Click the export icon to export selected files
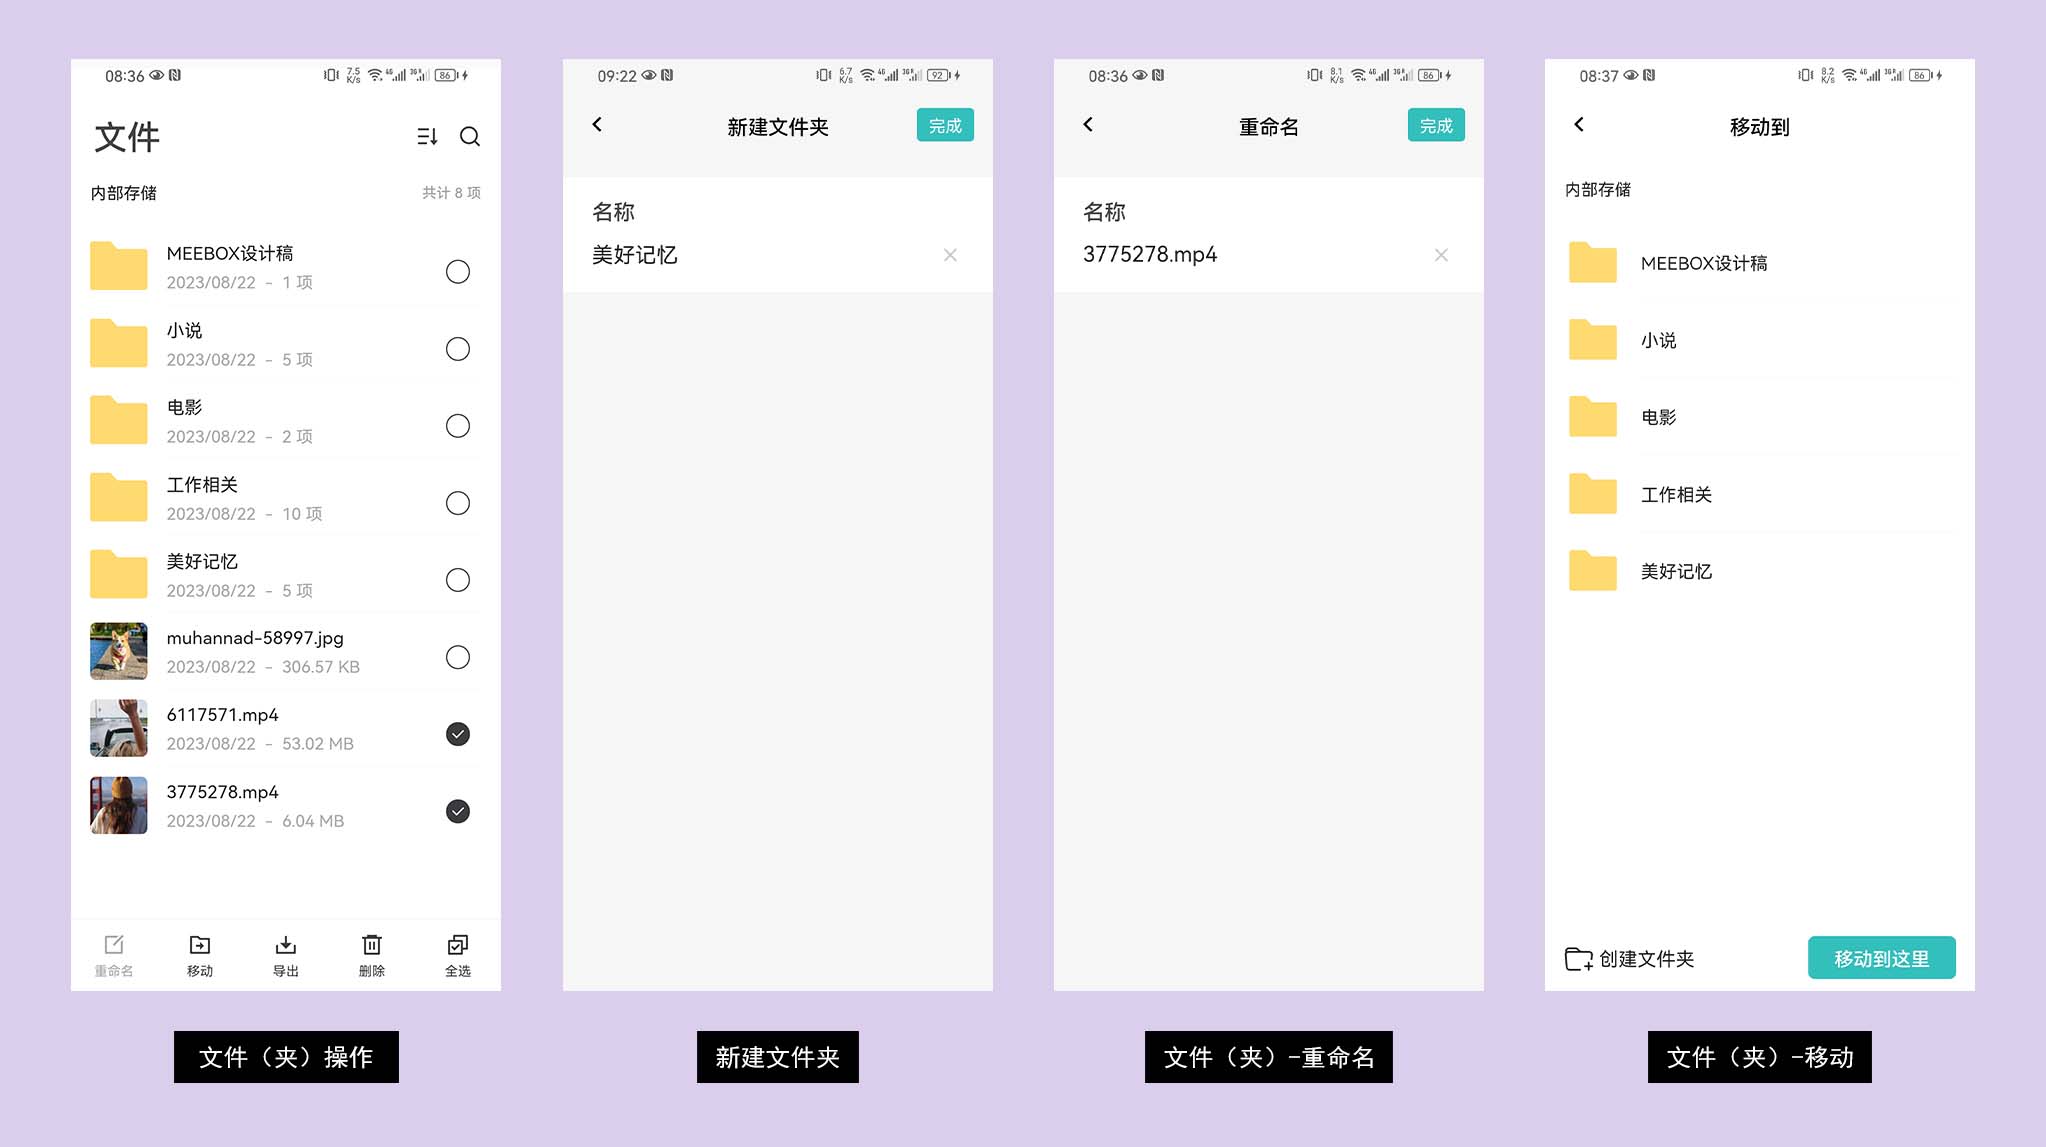This screenshot has width=2046, height=1147. (285, 953)
